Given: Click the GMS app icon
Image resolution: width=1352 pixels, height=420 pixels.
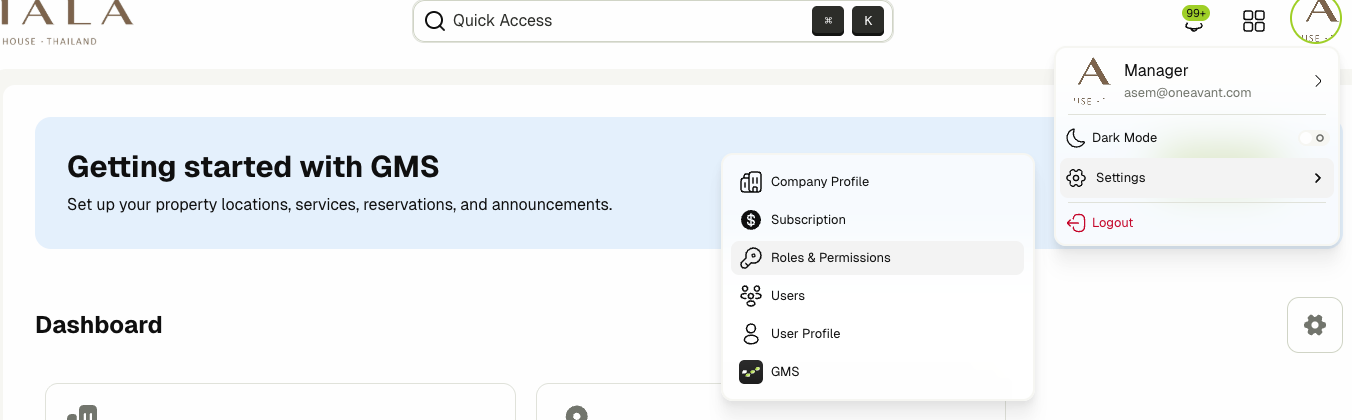Looking at the screenshot, I should (x=750, y=372).
